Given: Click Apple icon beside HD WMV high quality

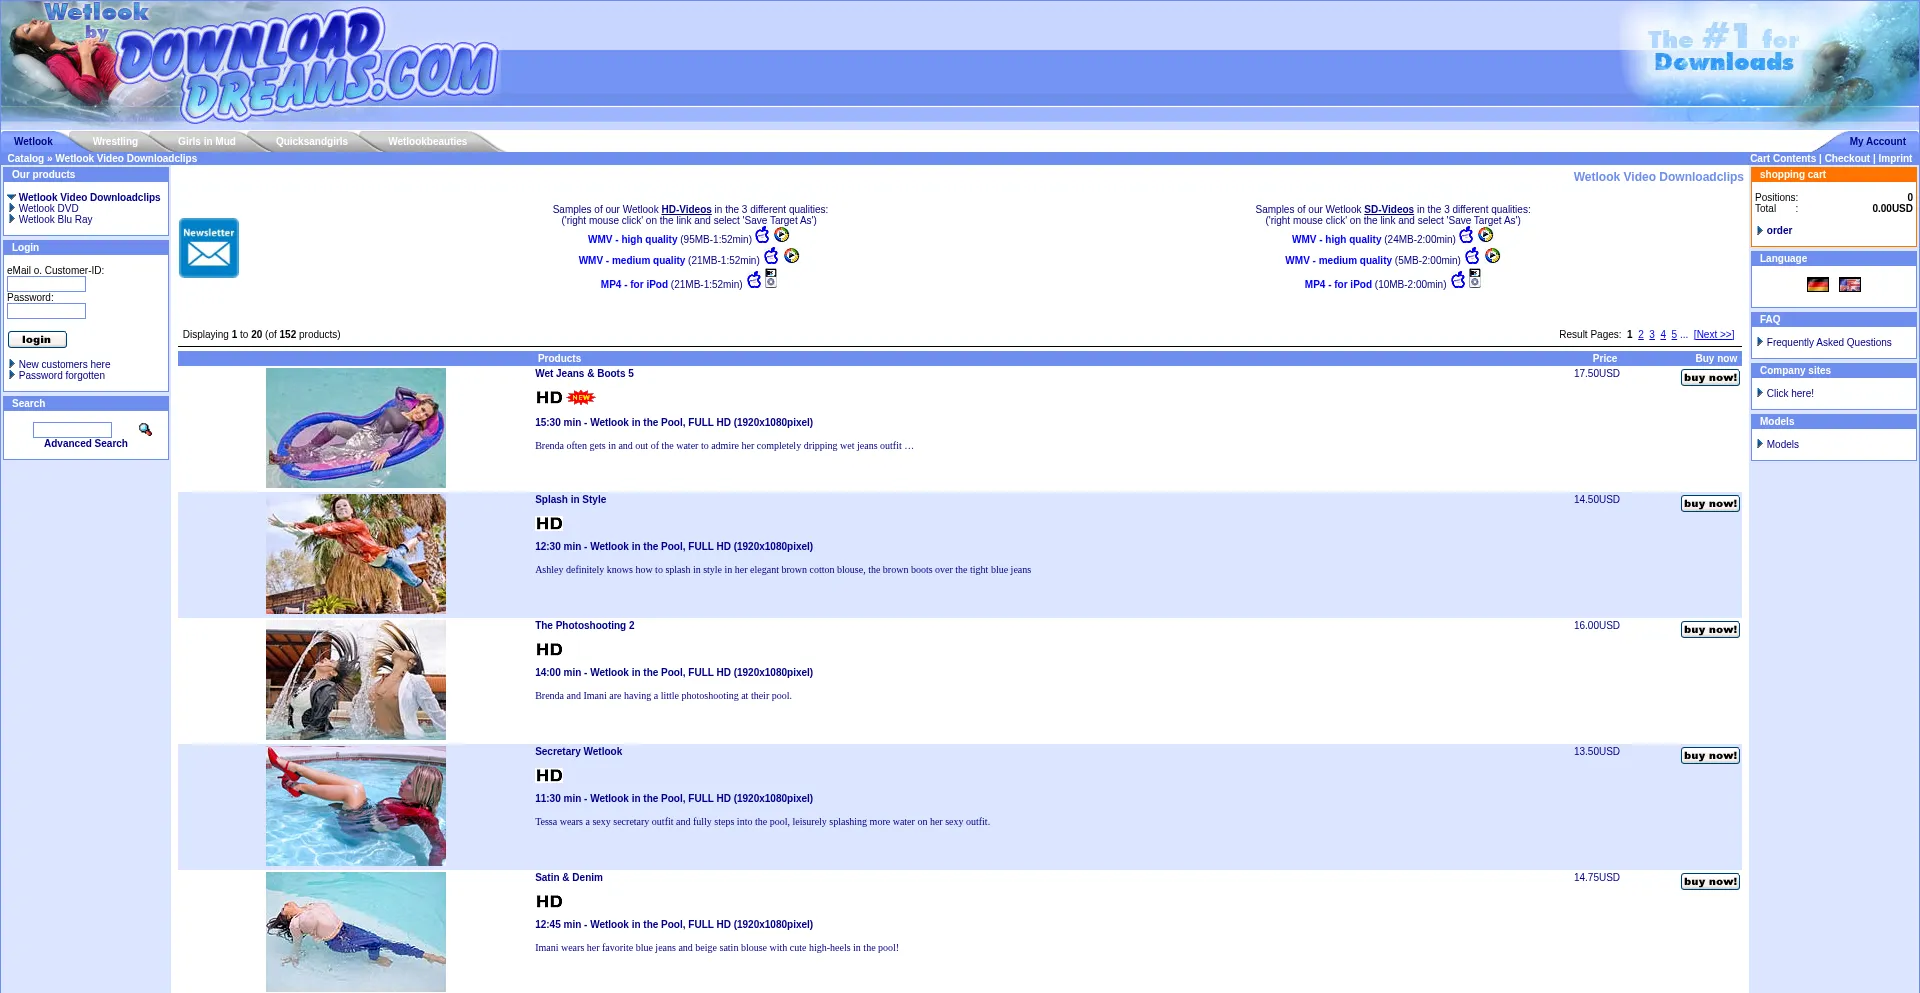Looking at the screenshot, I should (x=762, y=235).
